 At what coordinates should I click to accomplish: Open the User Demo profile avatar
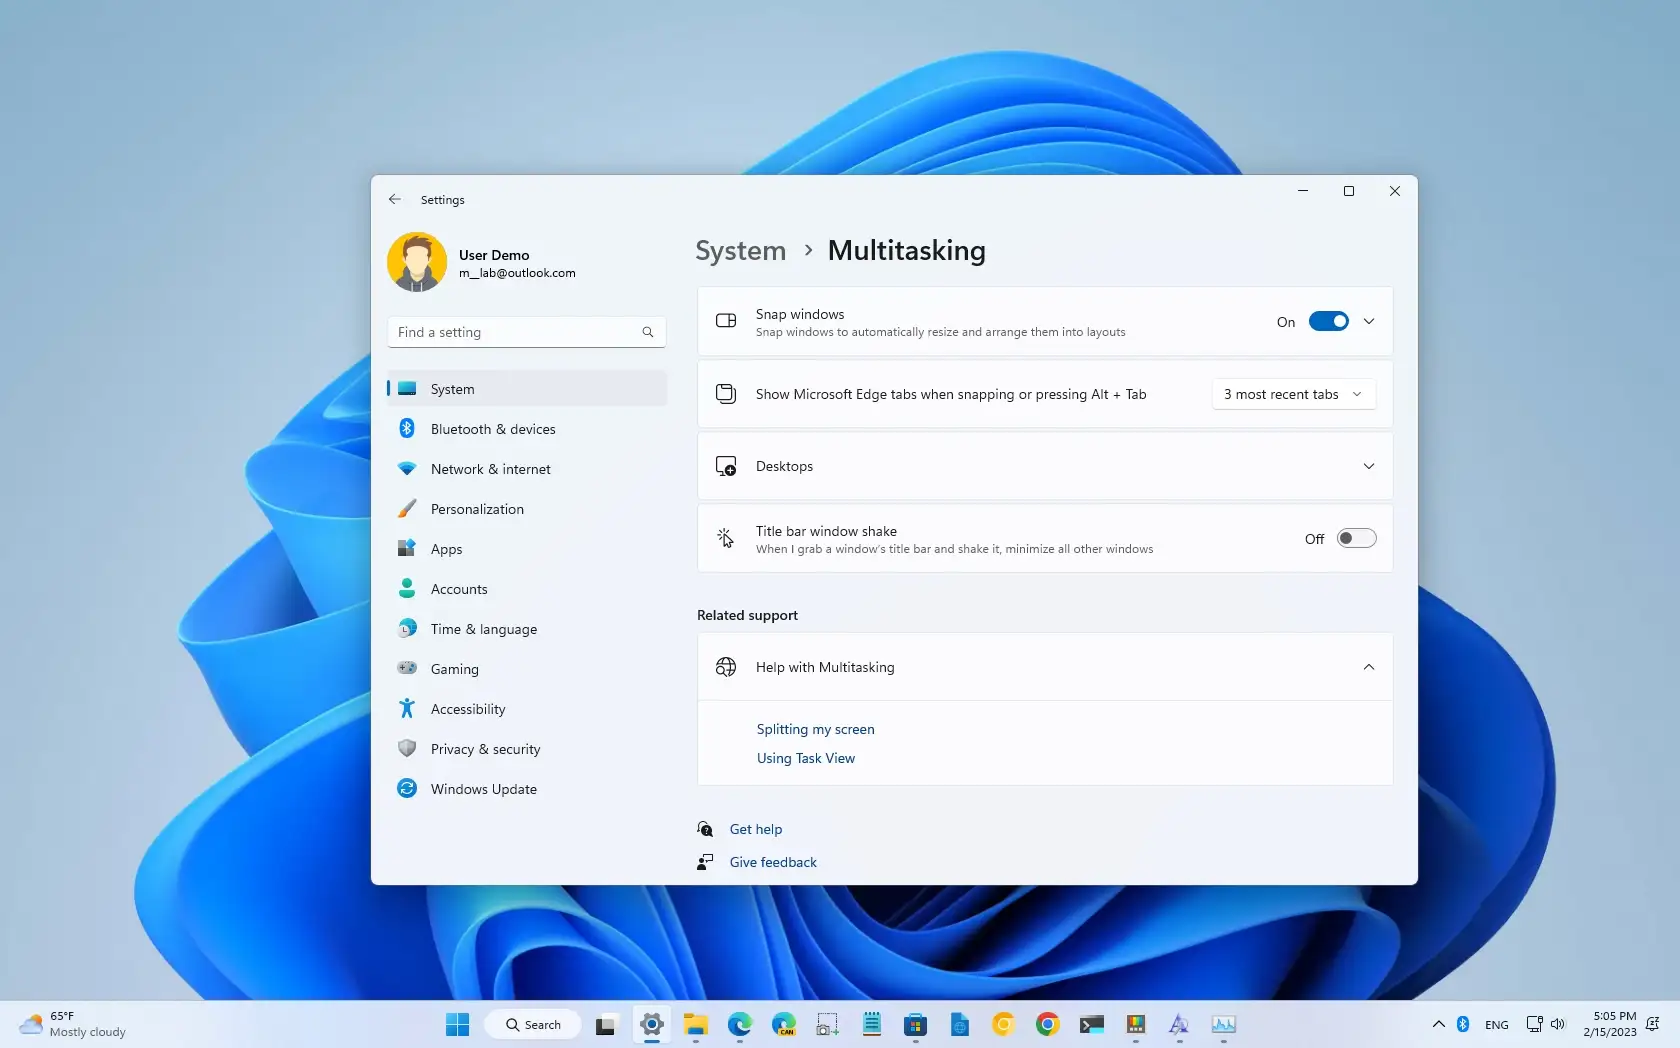coord(417,261)
